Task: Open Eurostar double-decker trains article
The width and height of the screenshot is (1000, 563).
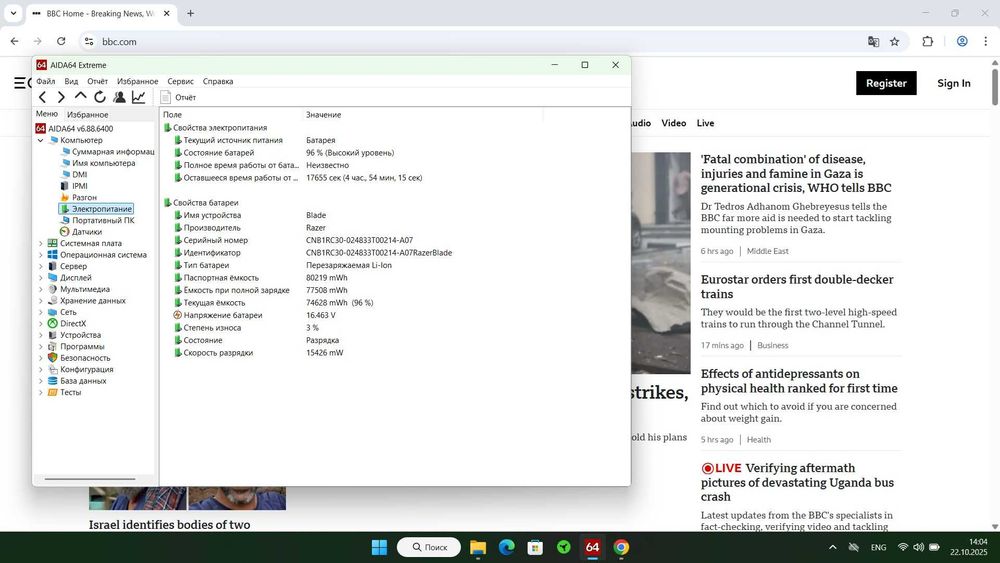Action: 797,286
